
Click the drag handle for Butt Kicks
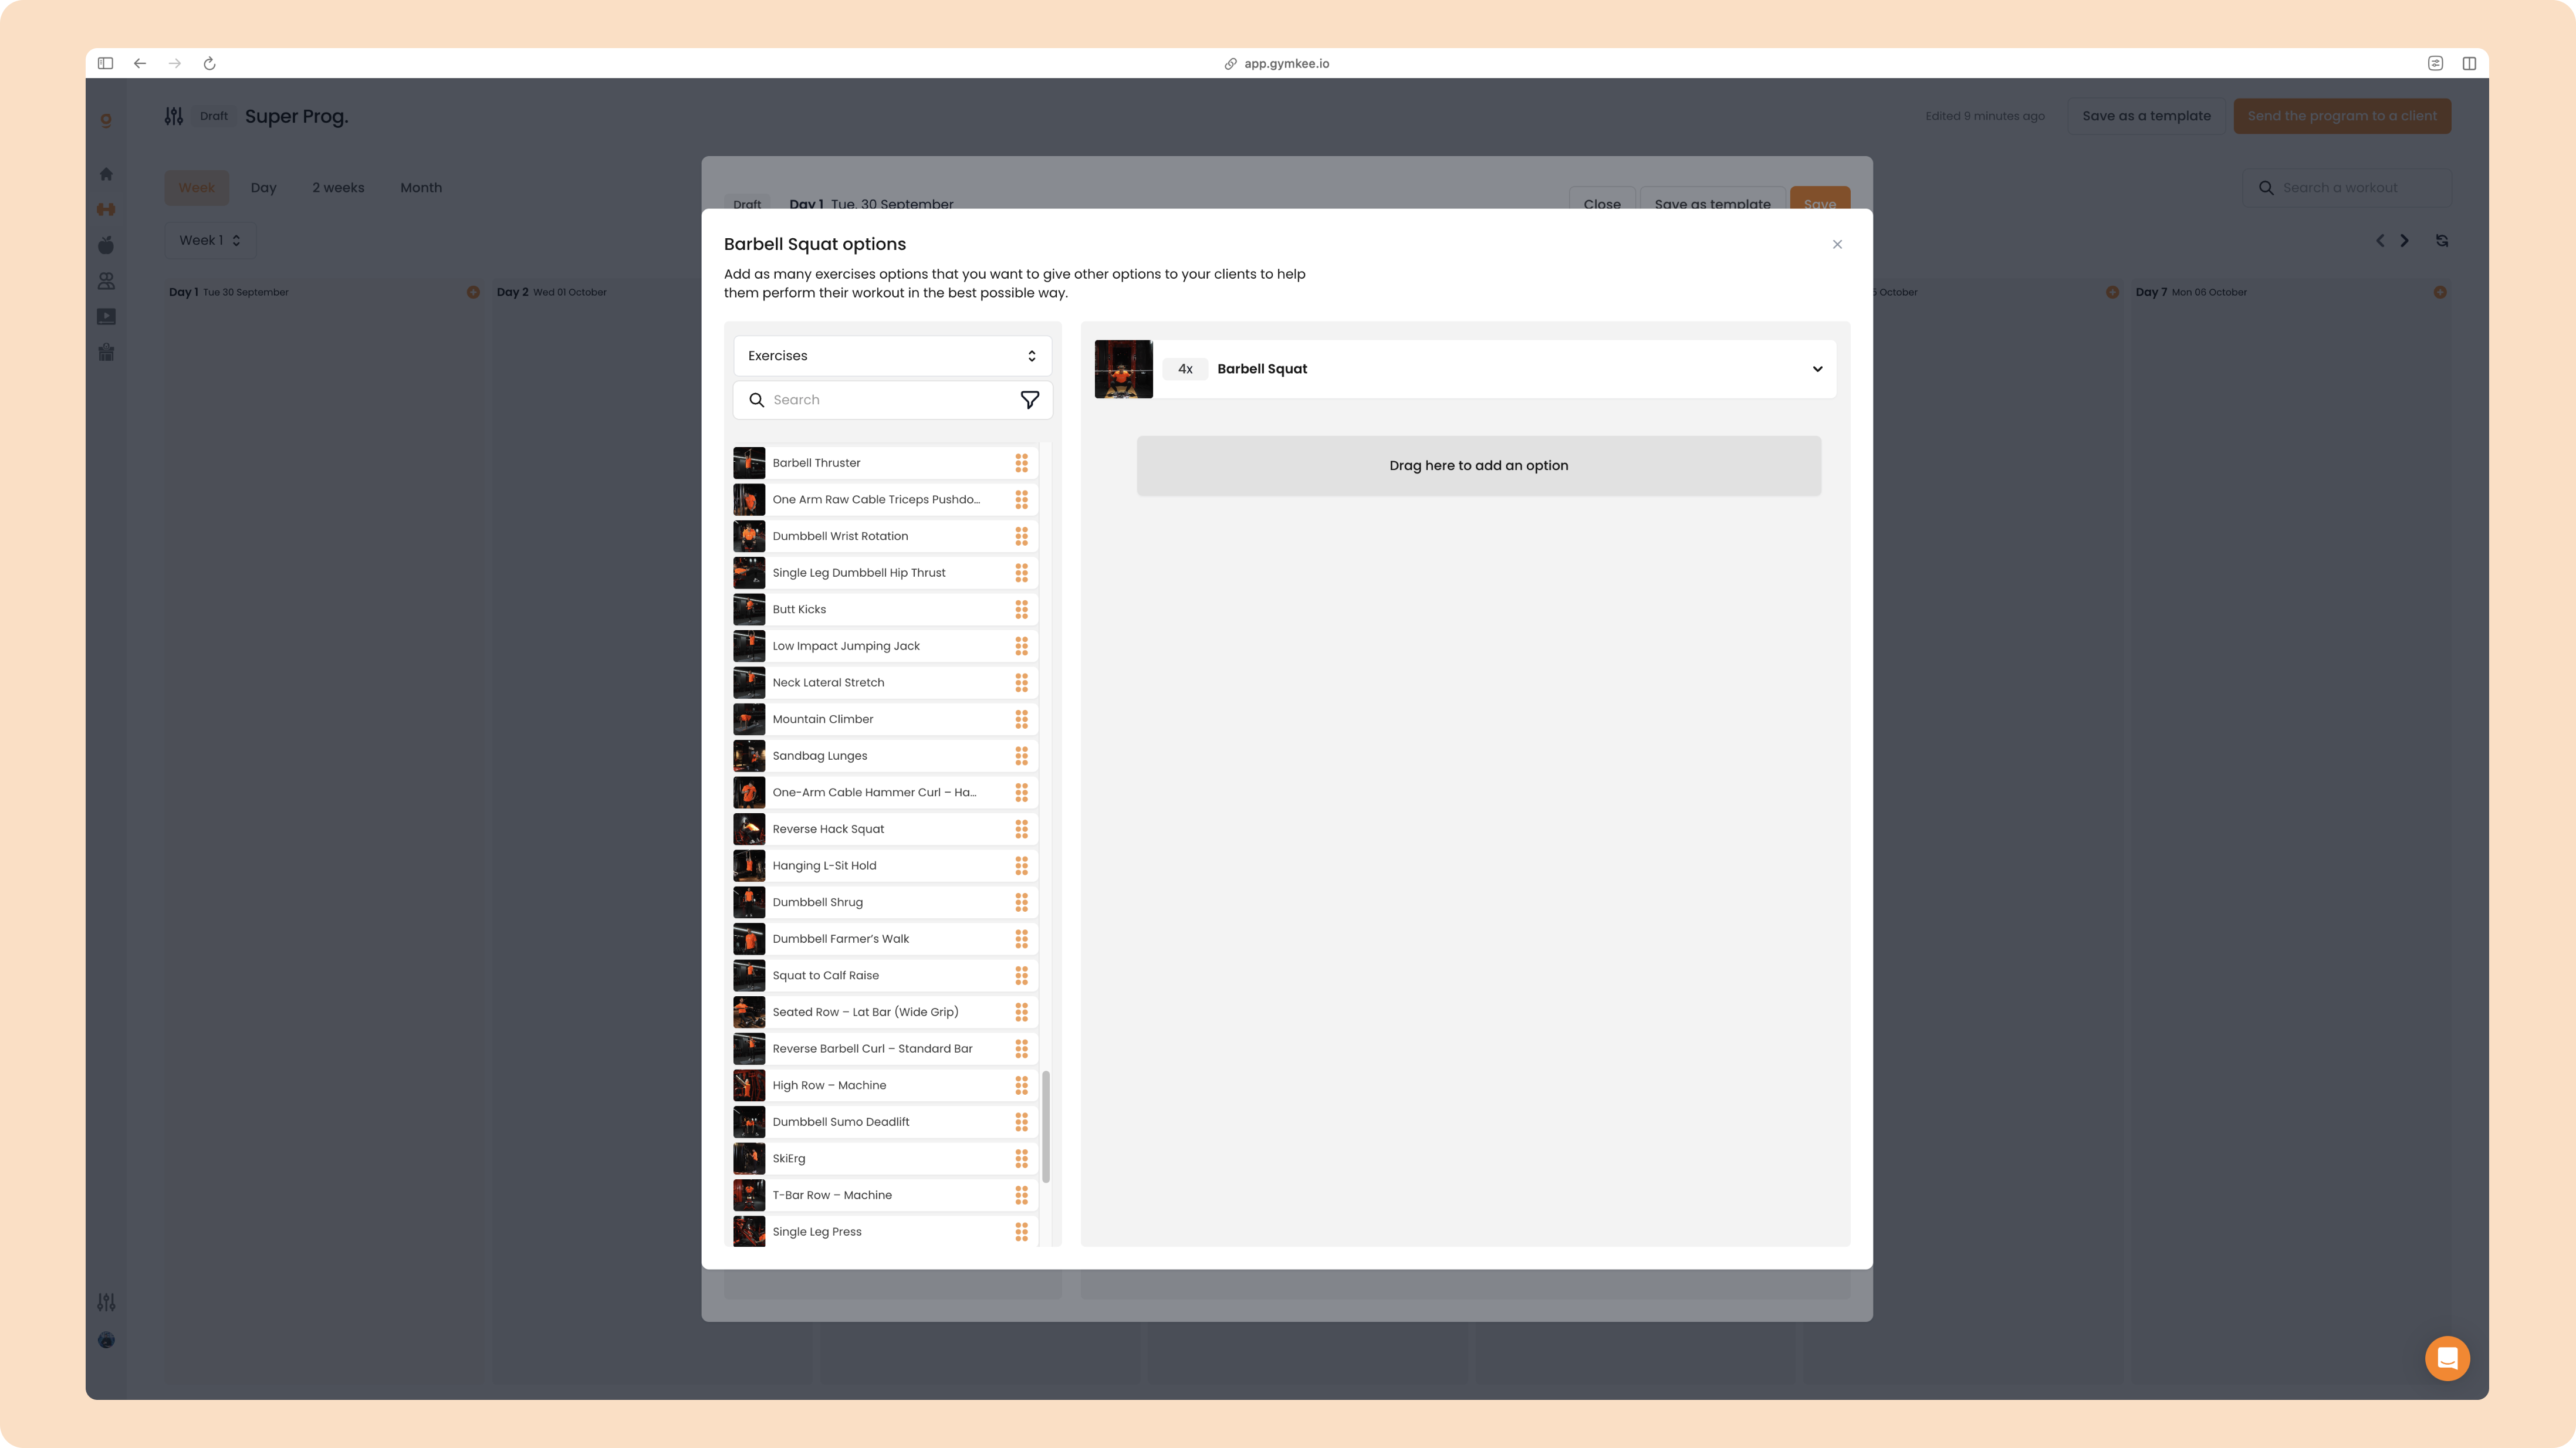[x=1021, y=609]
